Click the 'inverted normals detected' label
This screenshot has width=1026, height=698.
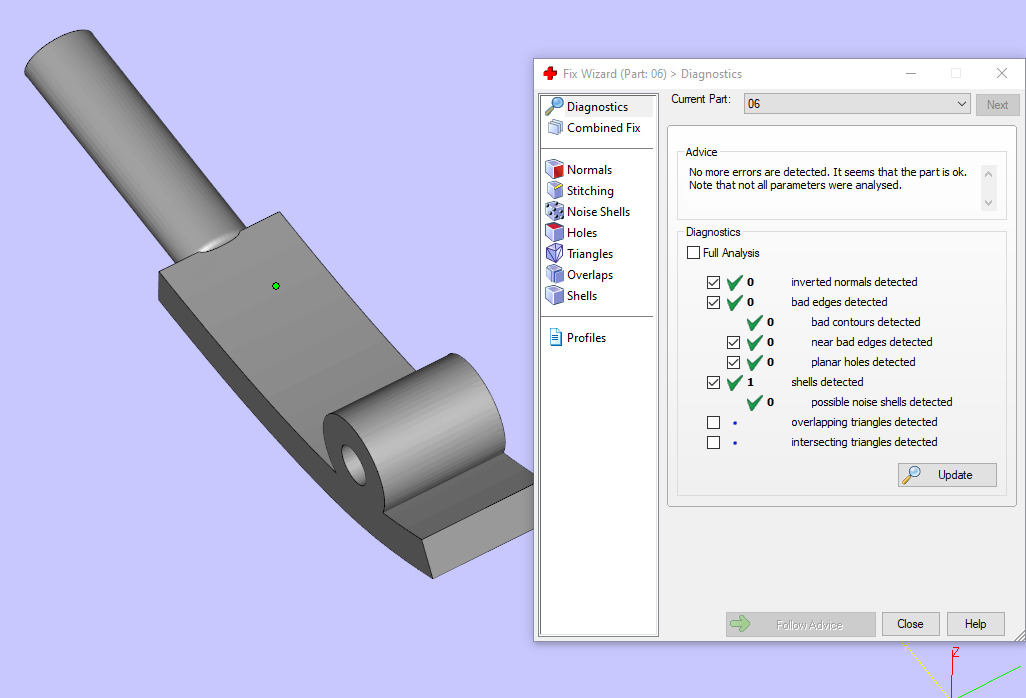pos(854,282)
